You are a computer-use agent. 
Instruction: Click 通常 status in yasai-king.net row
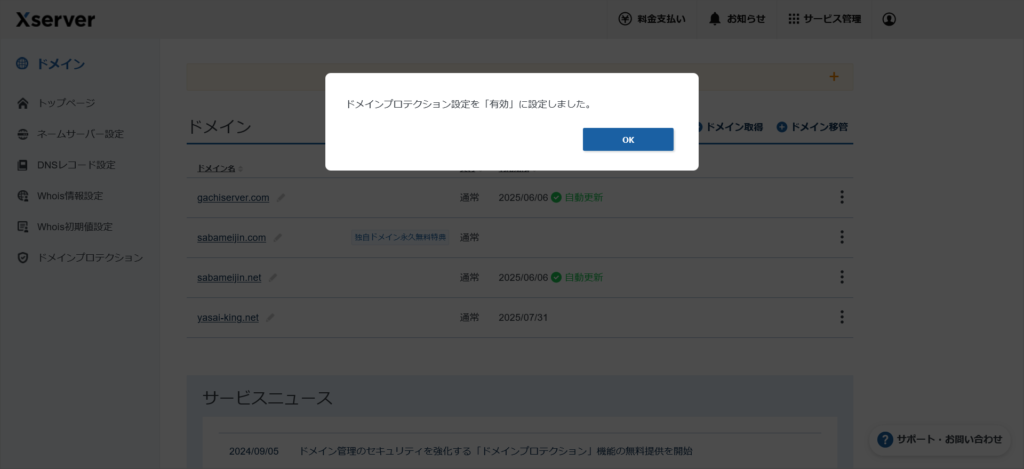click(x=469, y=317)
